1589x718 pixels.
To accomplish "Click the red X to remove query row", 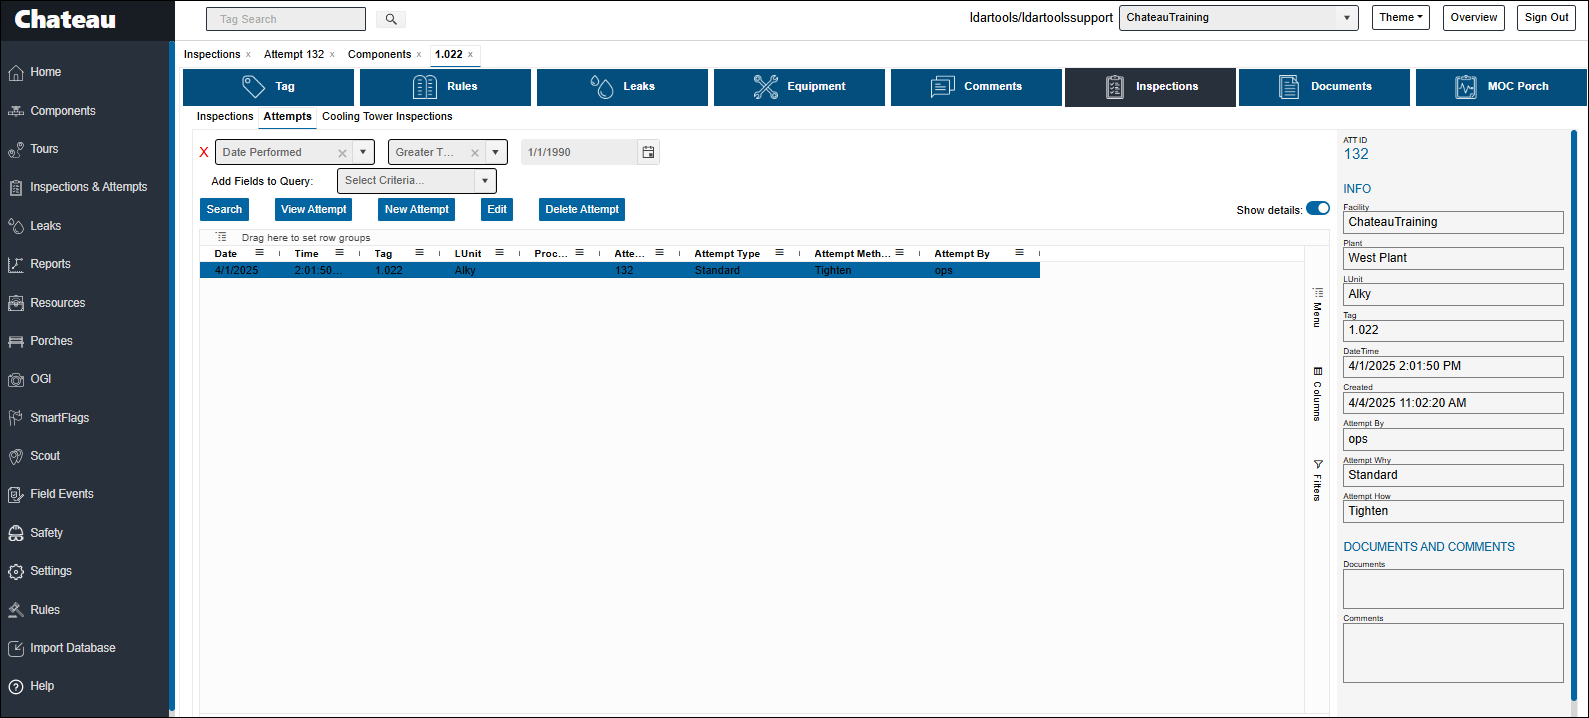I will click(204, 153).
